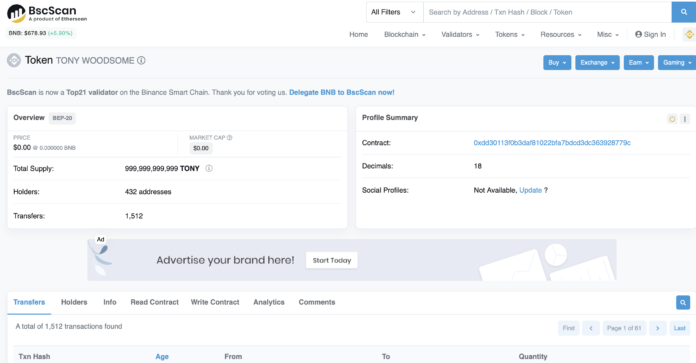Click the Market Cap help icon
This screenshot has height=363, width=696.
229,138
